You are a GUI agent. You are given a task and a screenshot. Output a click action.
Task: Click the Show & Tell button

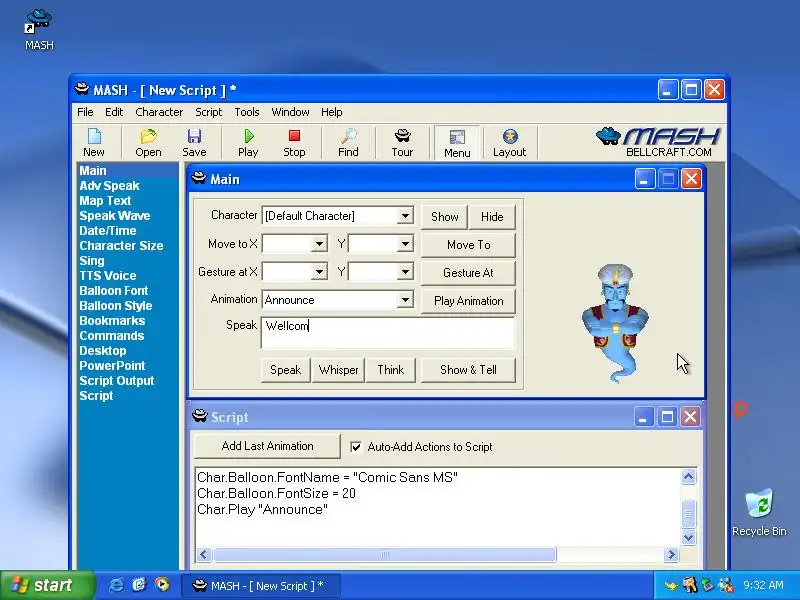pos(468,370)
